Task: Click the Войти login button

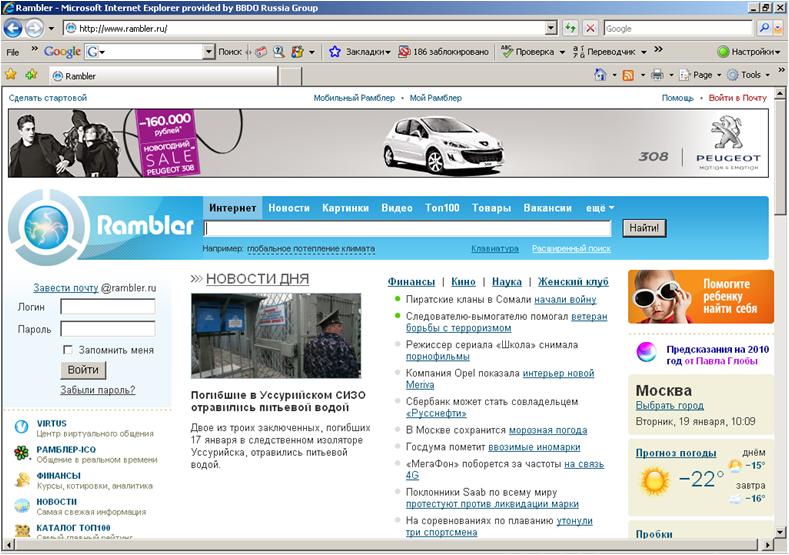Action: coord(83,370)
